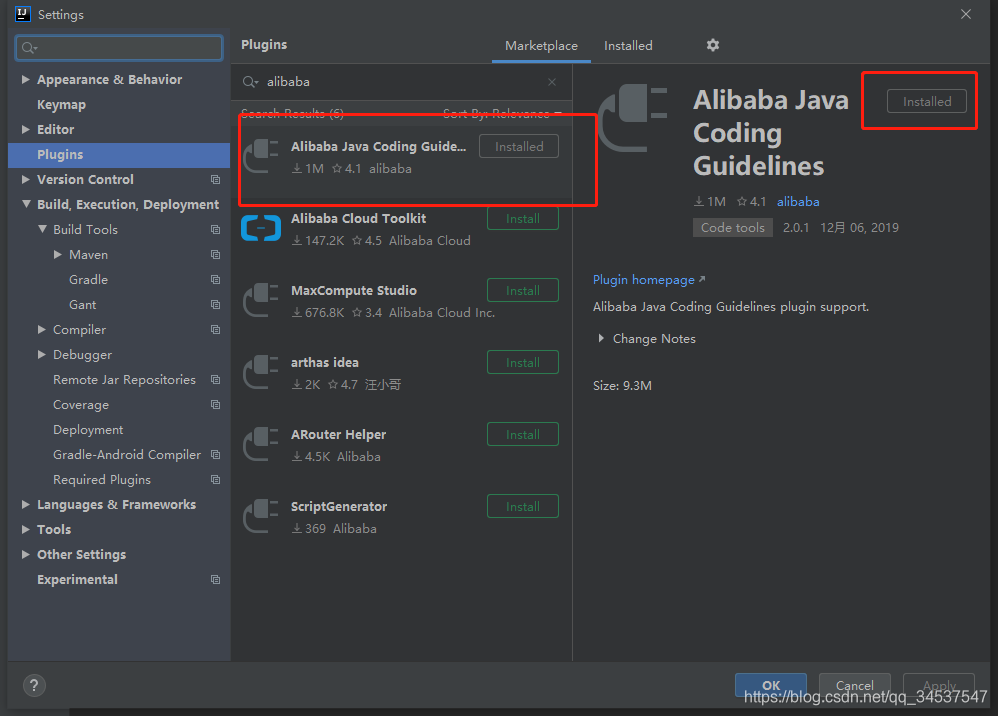
Task: Open the plugins gear settings icon
Action: click(713, 45)
